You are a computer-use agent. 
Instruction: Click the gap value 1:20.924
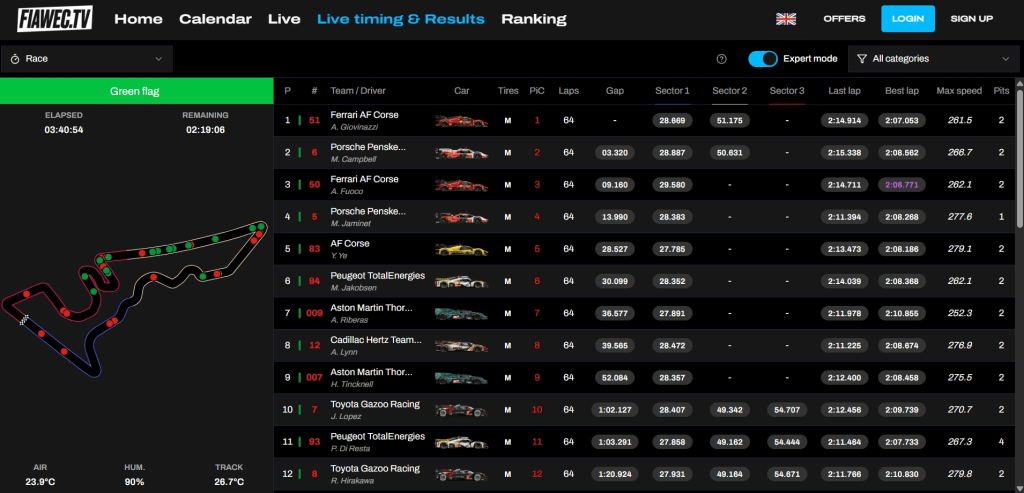point(615,475)
